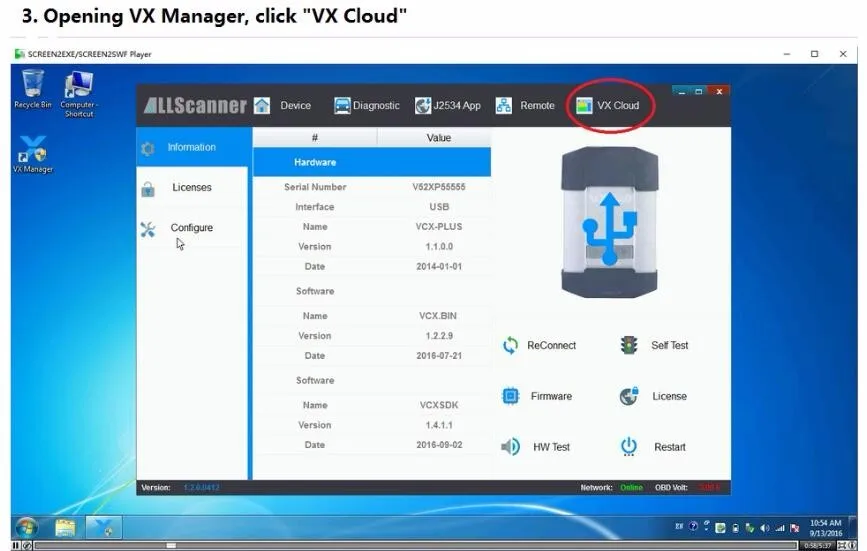Click the Remote network icon
The width and height of the screenshot is (867, 551).
tap(503, 106)
